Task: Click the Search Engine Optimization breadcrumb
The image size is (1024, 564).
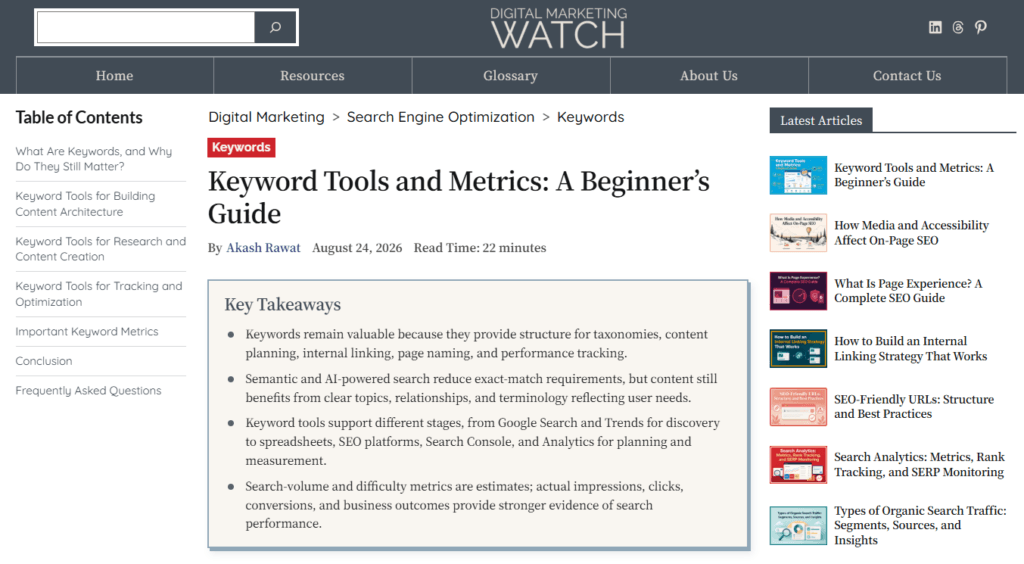Action: (440, 117)
